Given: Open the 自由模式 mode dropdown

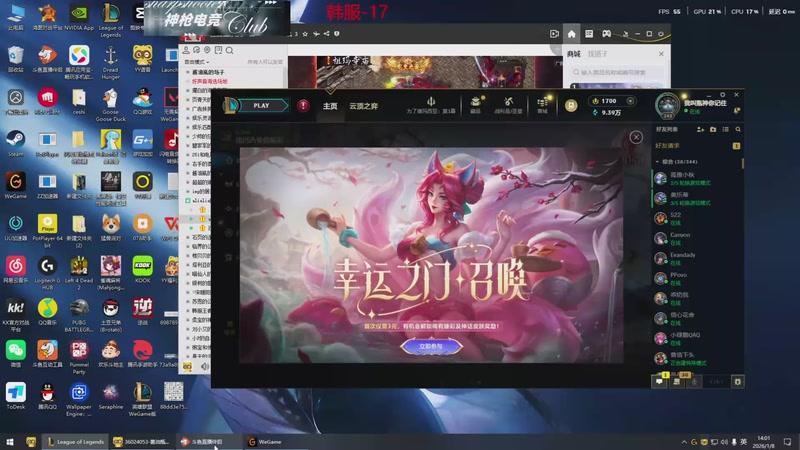Looking at the screenshot, I should point(196,62).
